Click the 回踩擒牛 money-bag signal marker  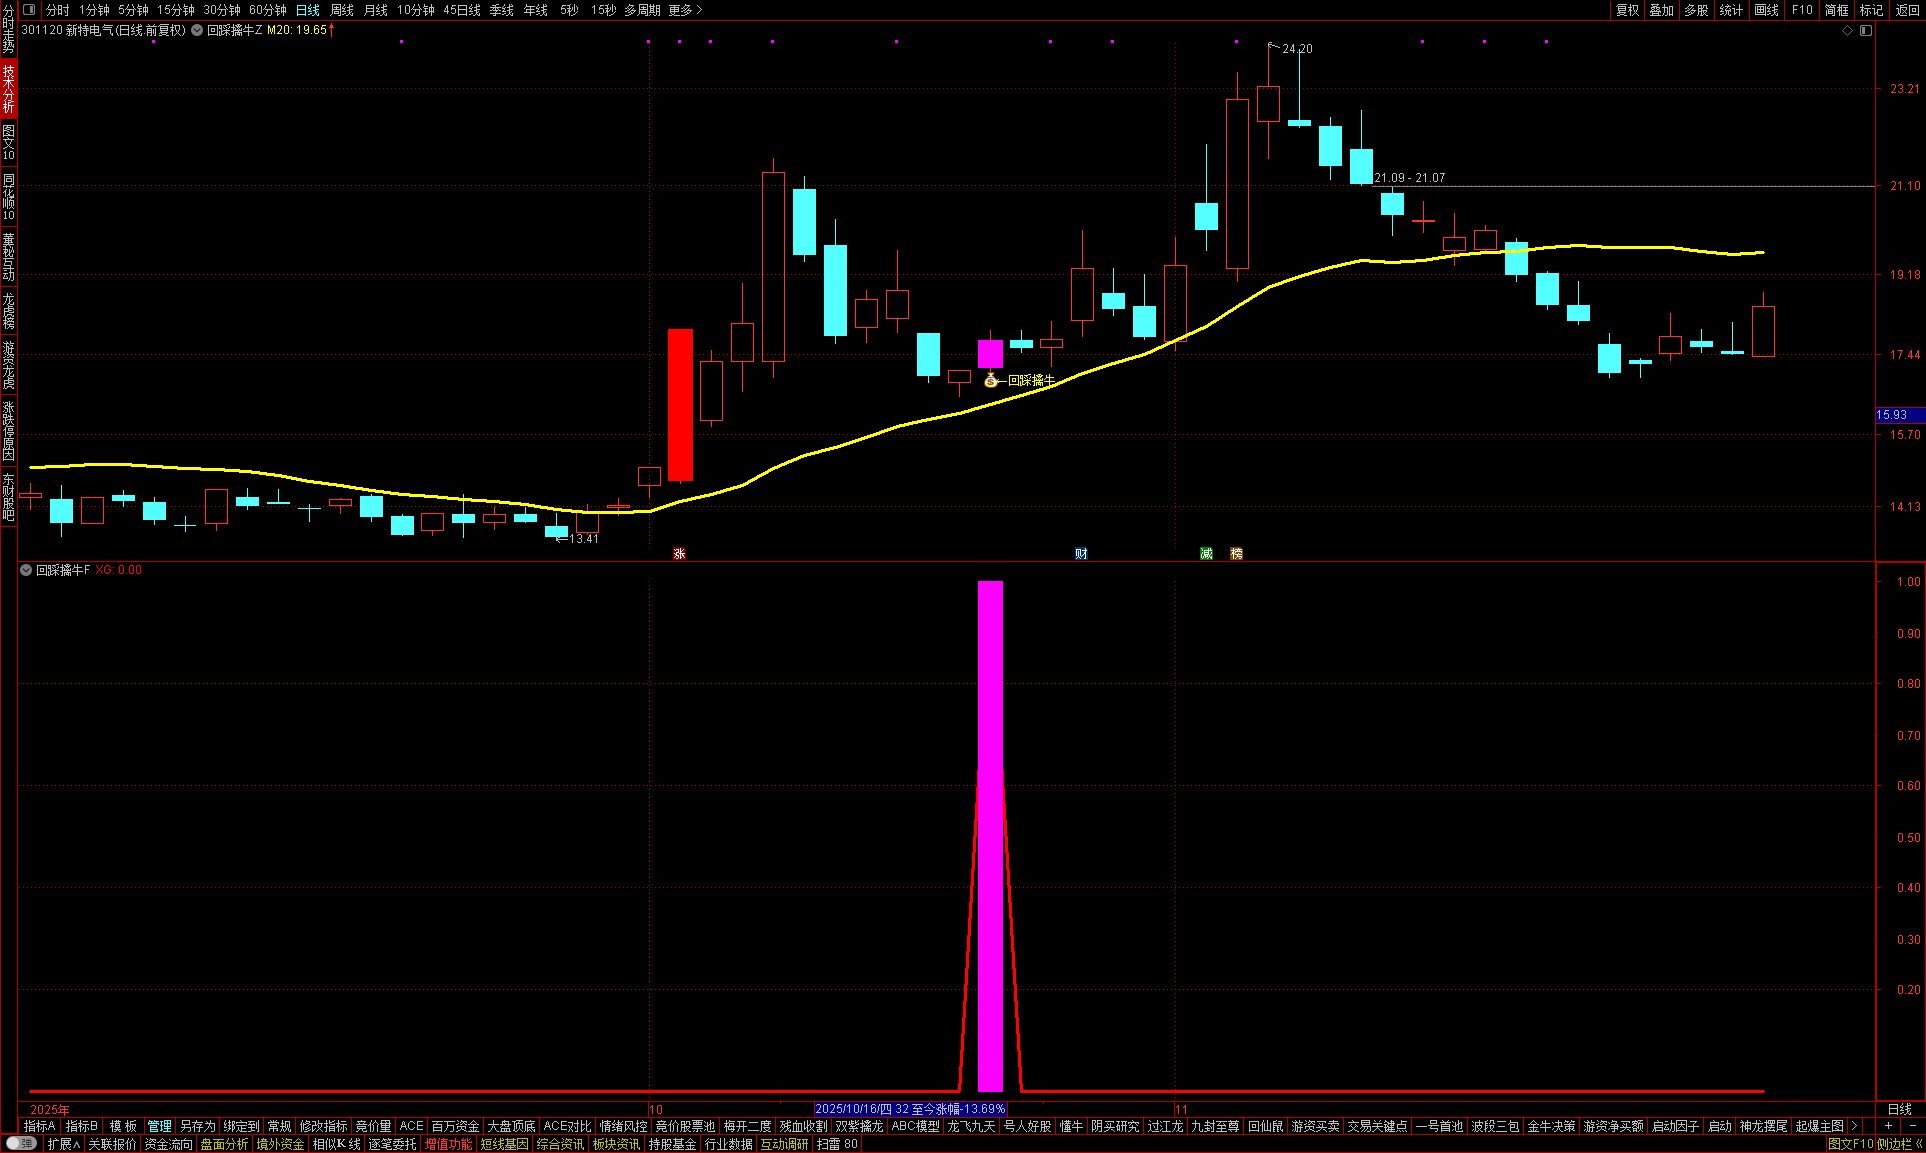(x=991, y=380)
